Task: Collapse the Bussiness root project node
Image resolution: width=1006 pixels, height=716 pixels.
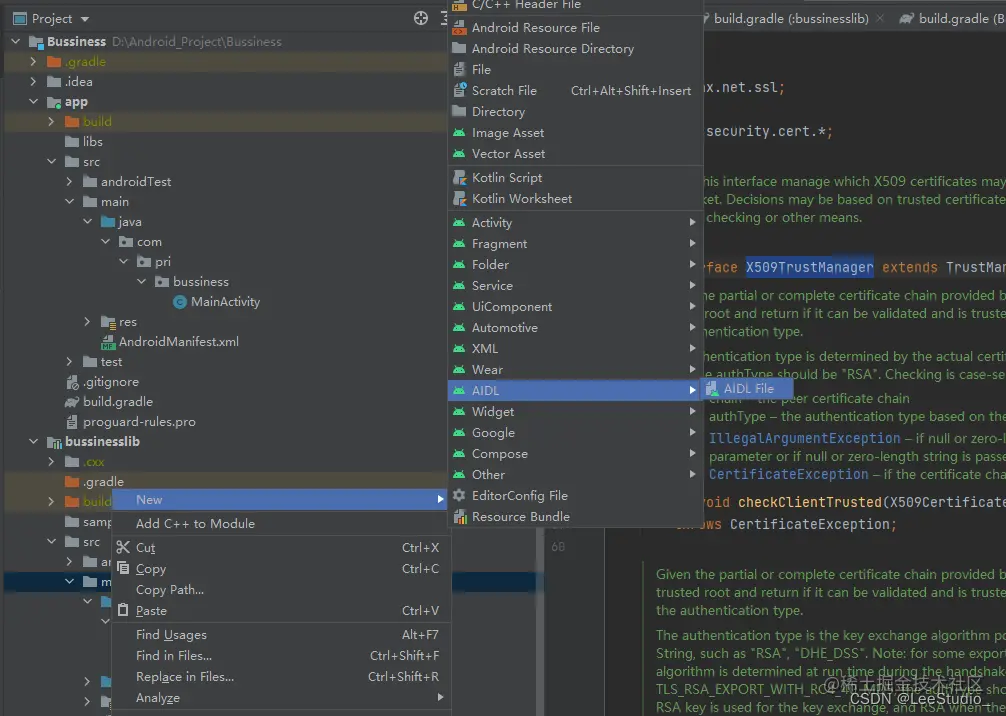Action: [x=16, y=41]
